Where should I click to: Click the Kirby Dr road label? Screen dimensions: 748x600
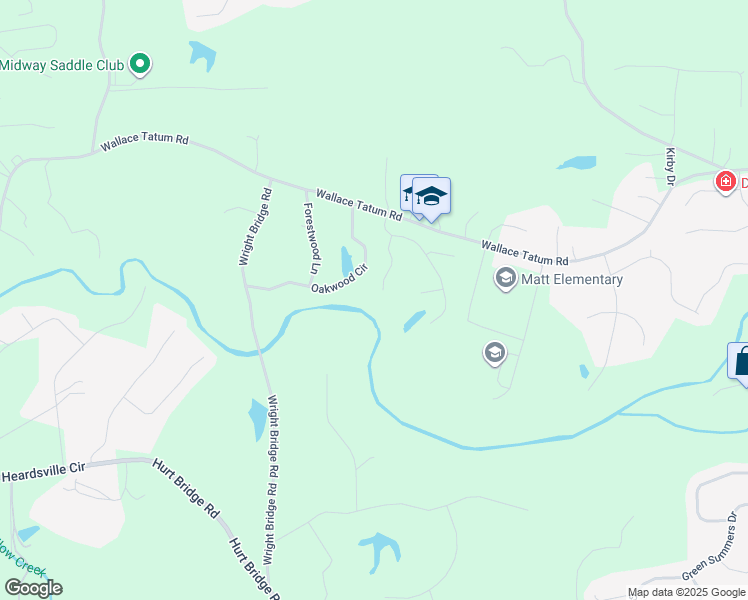click(670, 166)
